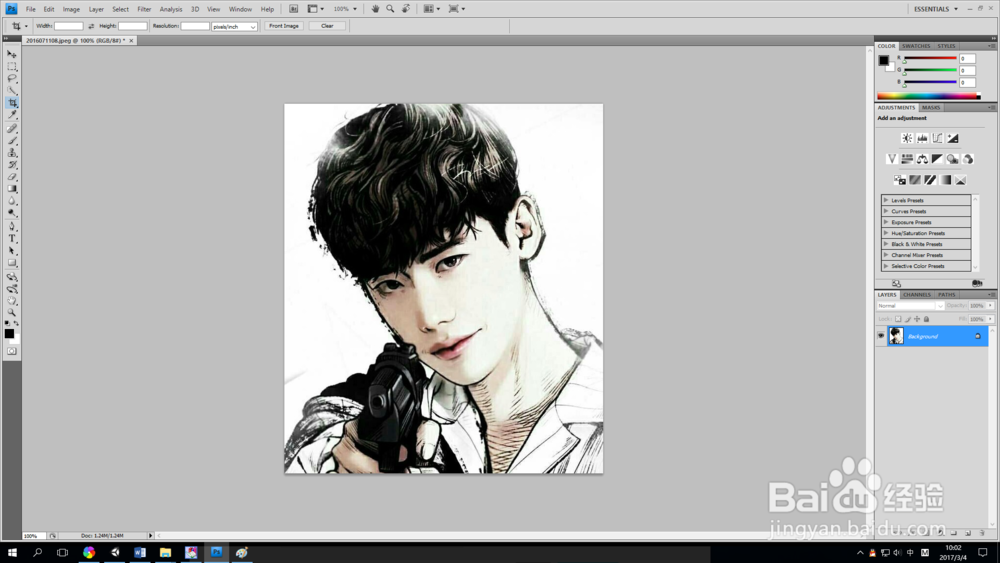The height and width of the screenshot is (563, 1000).
Task: Open the Essentials workspace switcher
Action: 936,9
